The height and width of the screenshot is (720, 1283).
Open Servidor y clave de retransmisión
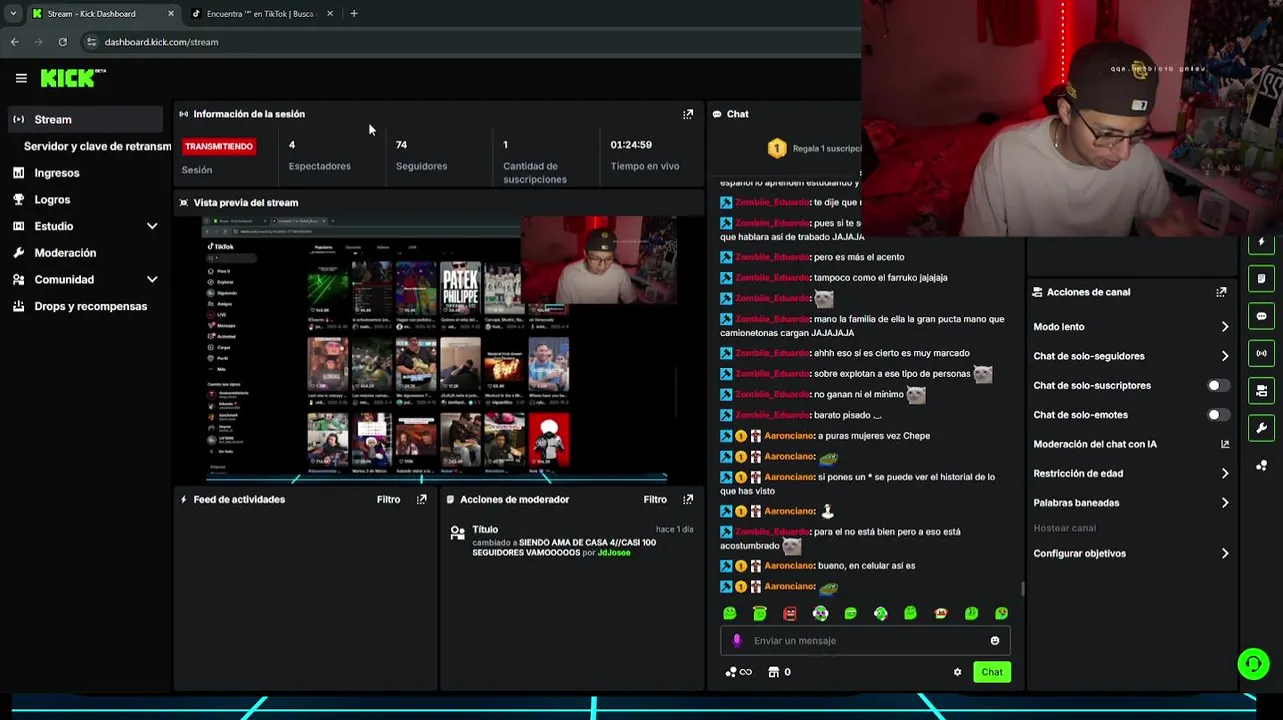[x=97, y=146]
